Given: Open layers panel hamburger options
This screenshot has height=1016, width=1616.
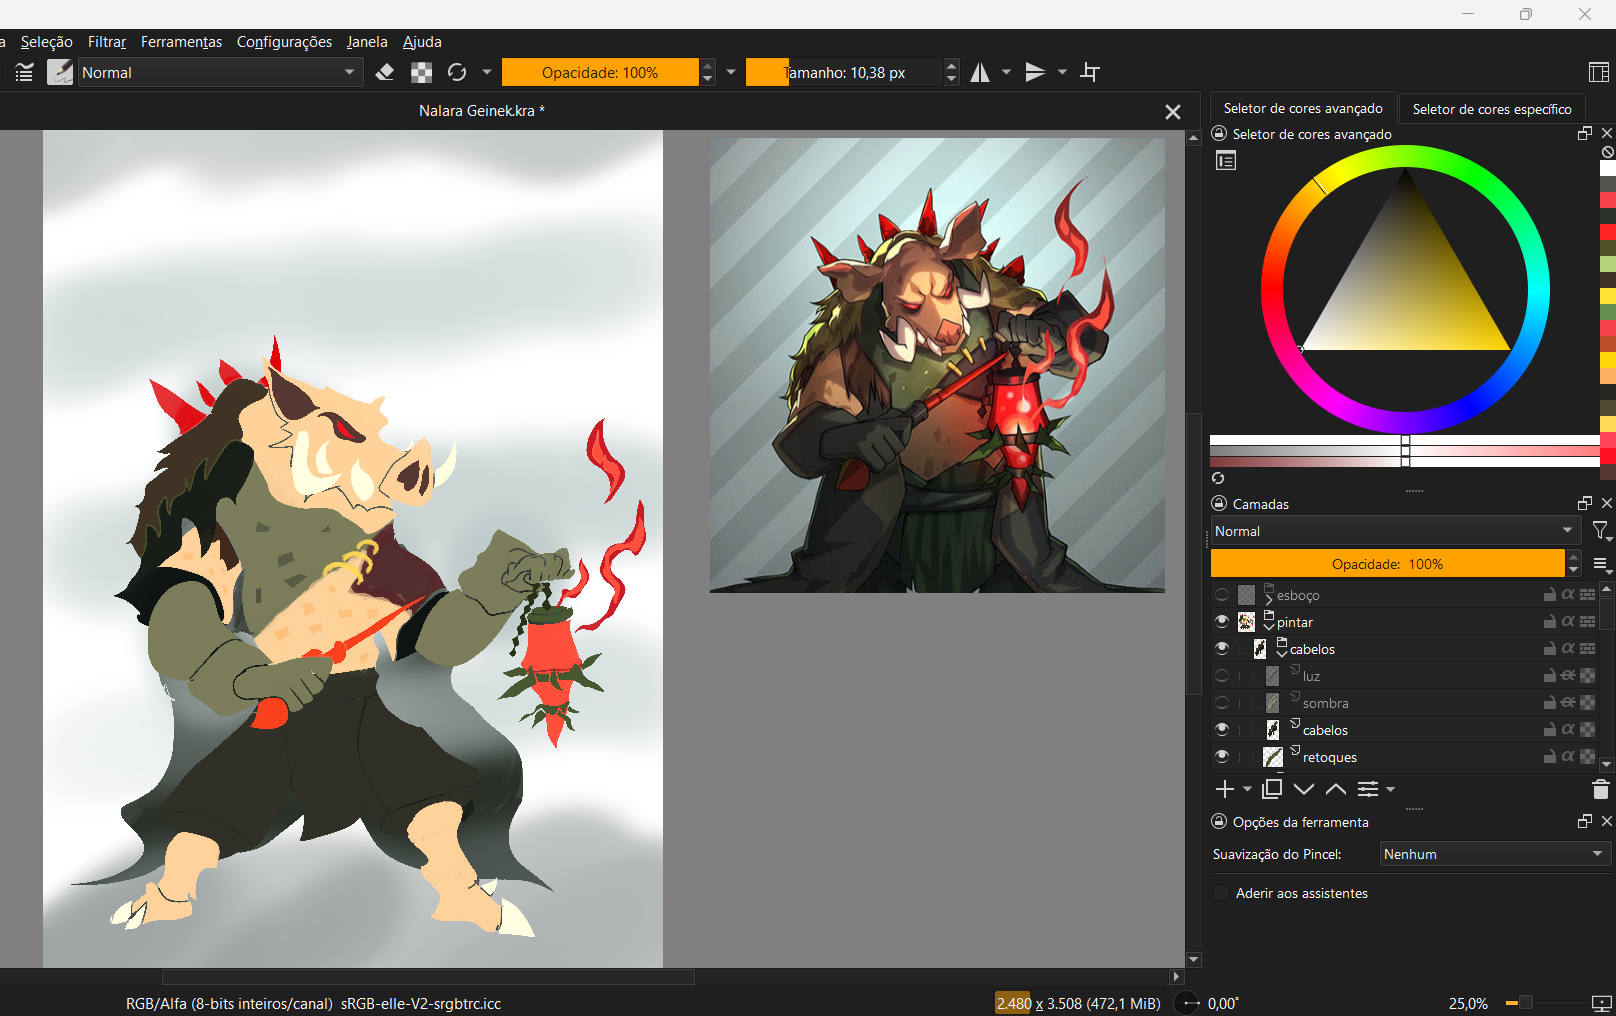Looking at the screenshot, I should 1601,564.
